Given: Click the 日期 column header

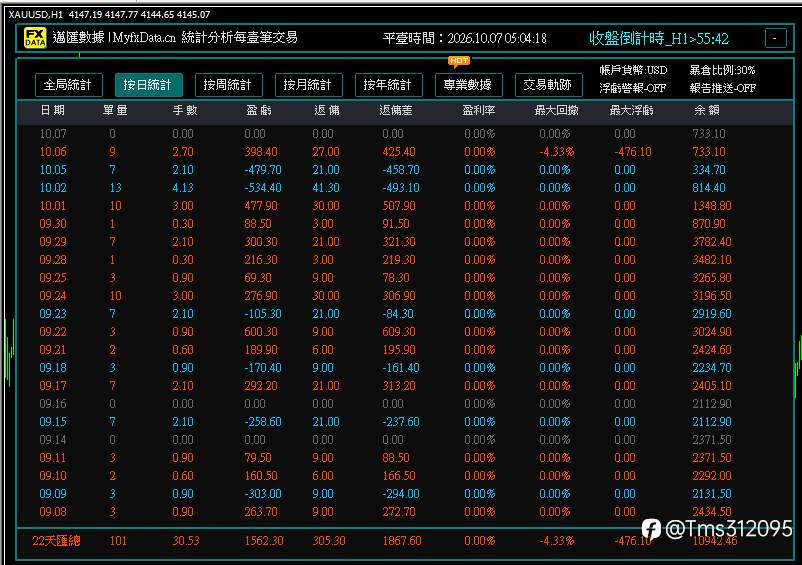Looking at the screenshot, I should point(53,110).
